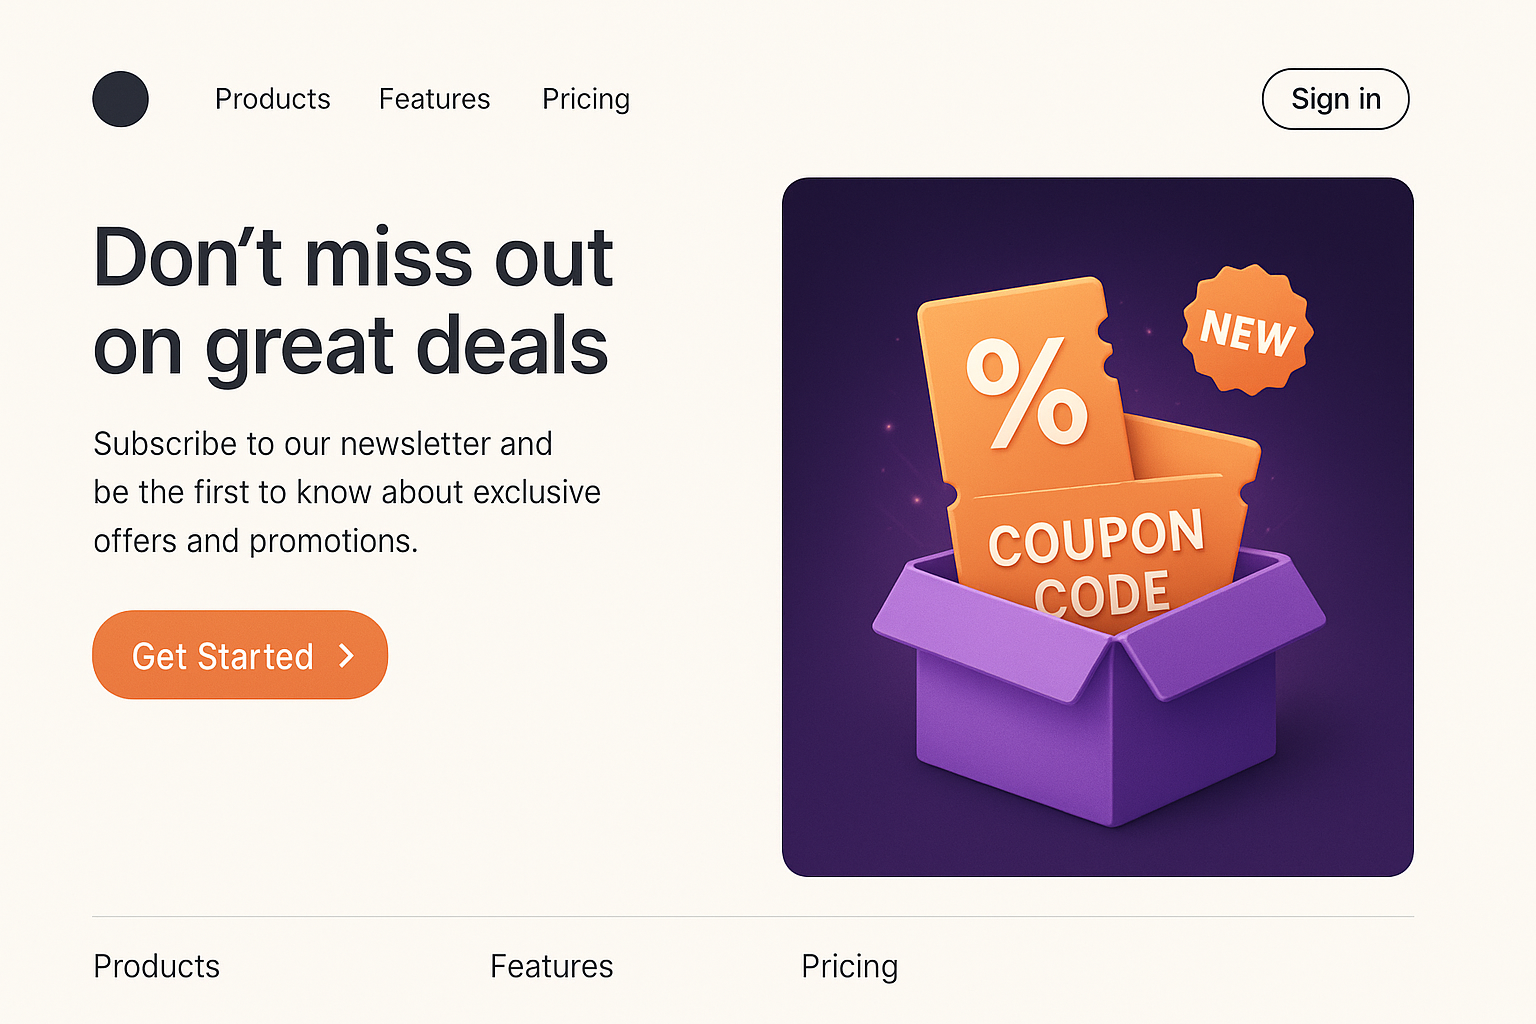
Task: Select the COUPON CODE ticket text
Action: point(1098,562)
